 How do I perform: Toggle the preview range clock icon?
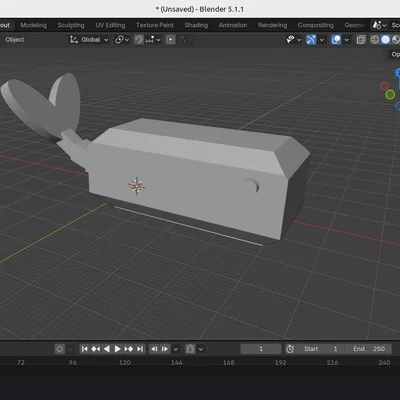click(290, 349)
